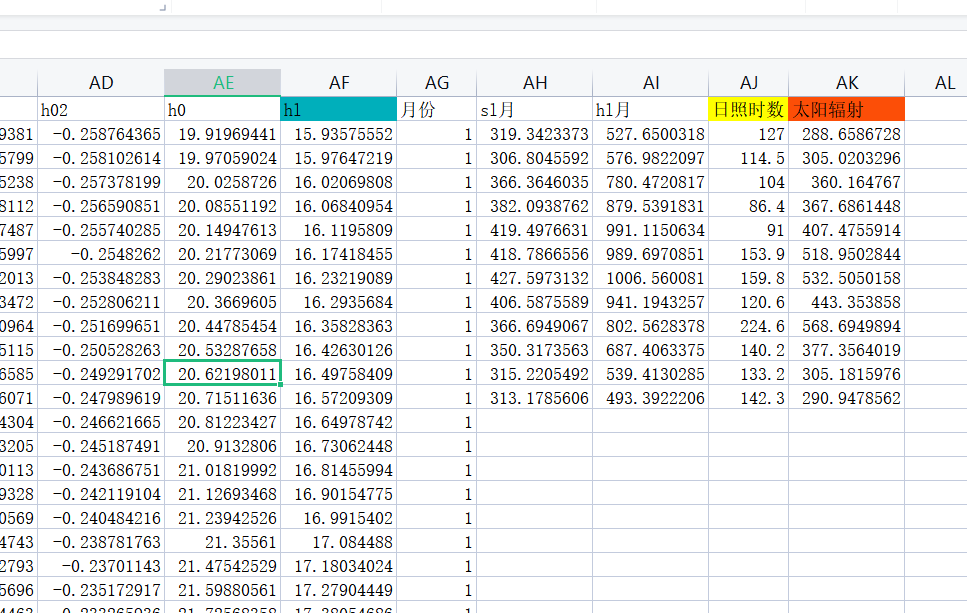This screenshot has width=967, height=613.
Task: Select cell containing 493.3922206
Action: click(651, 398)
